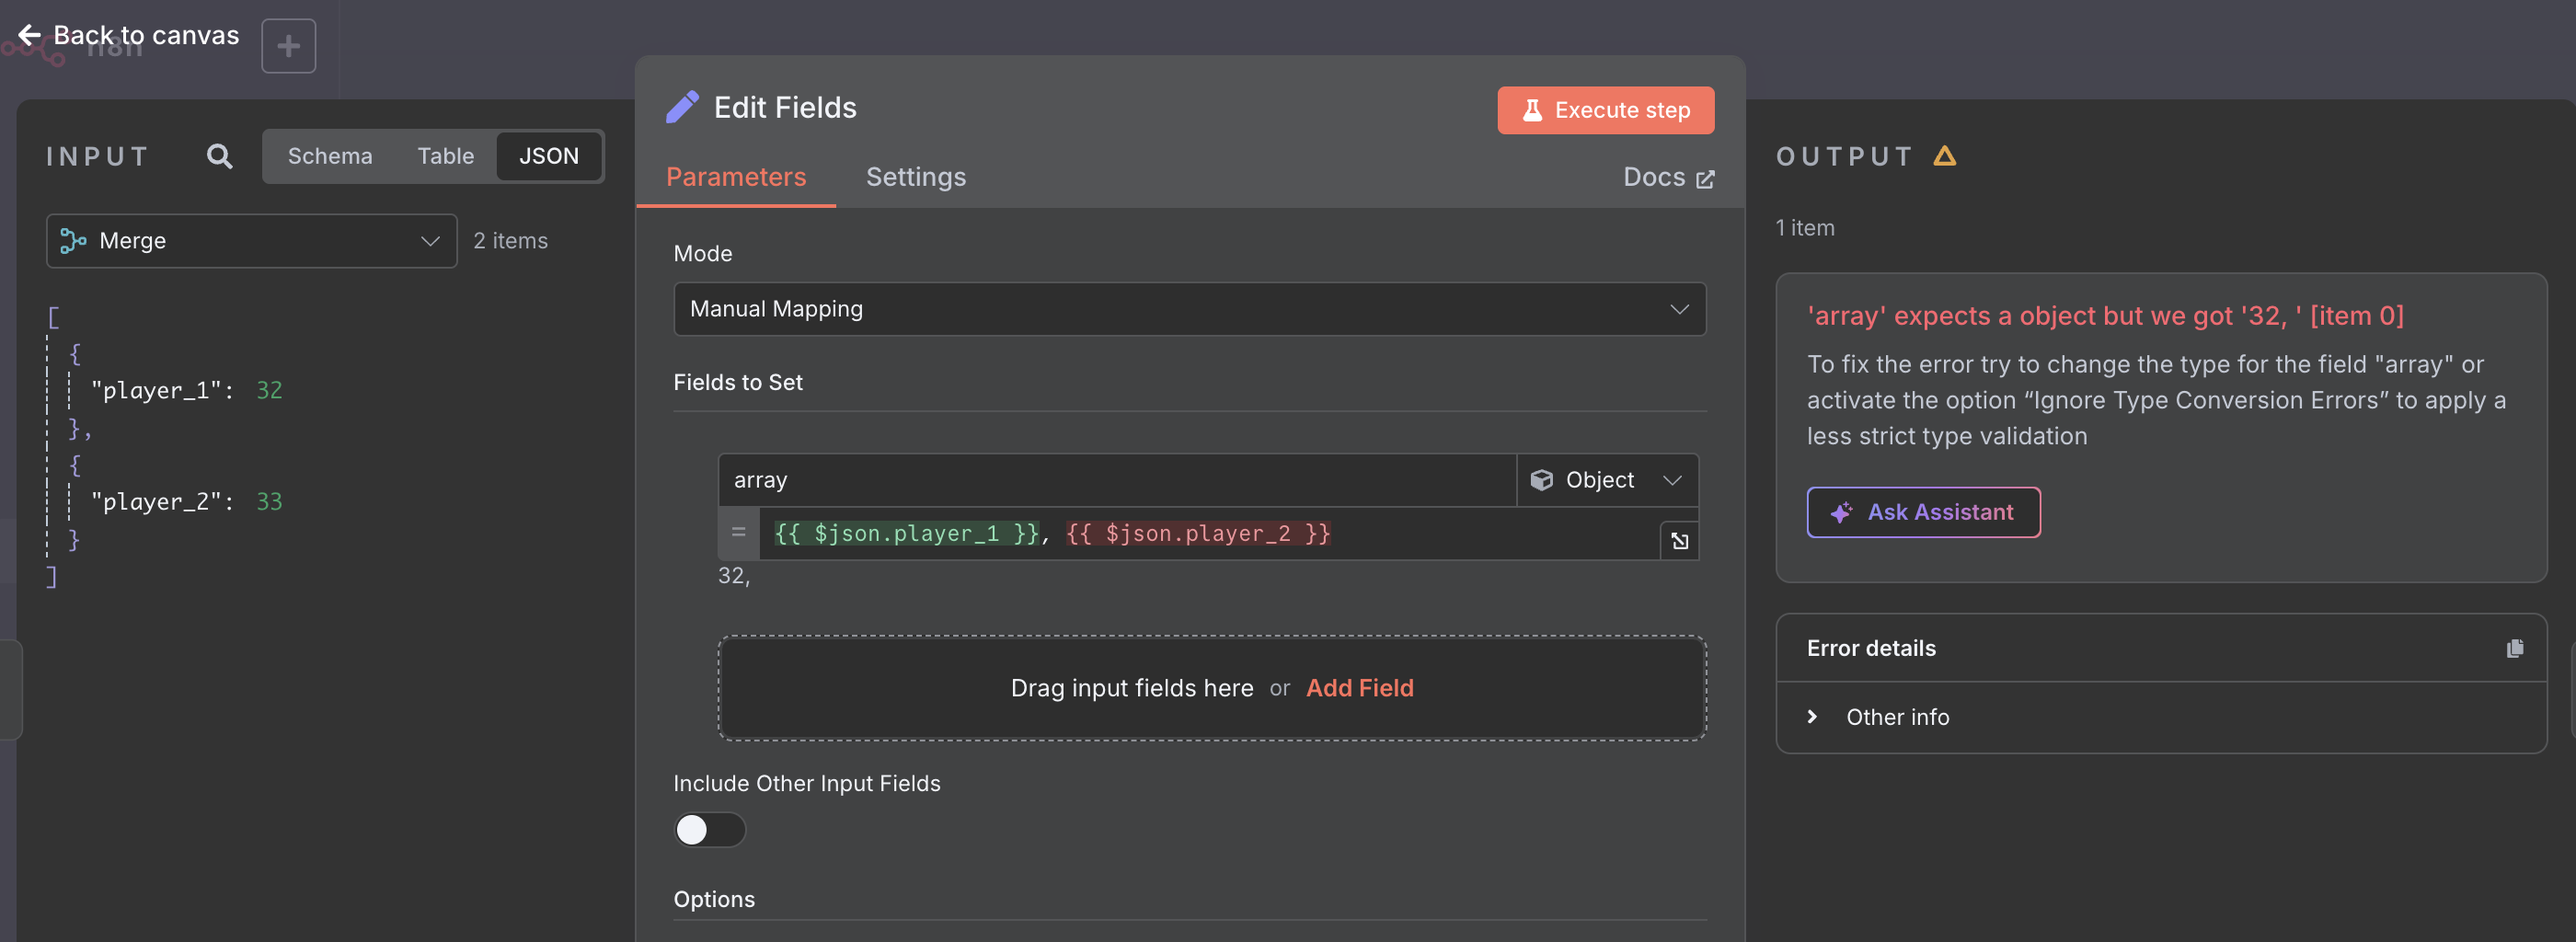Click the Drag input fields here drop zone
2576x942 pixels.
[x=1212, y=688]
